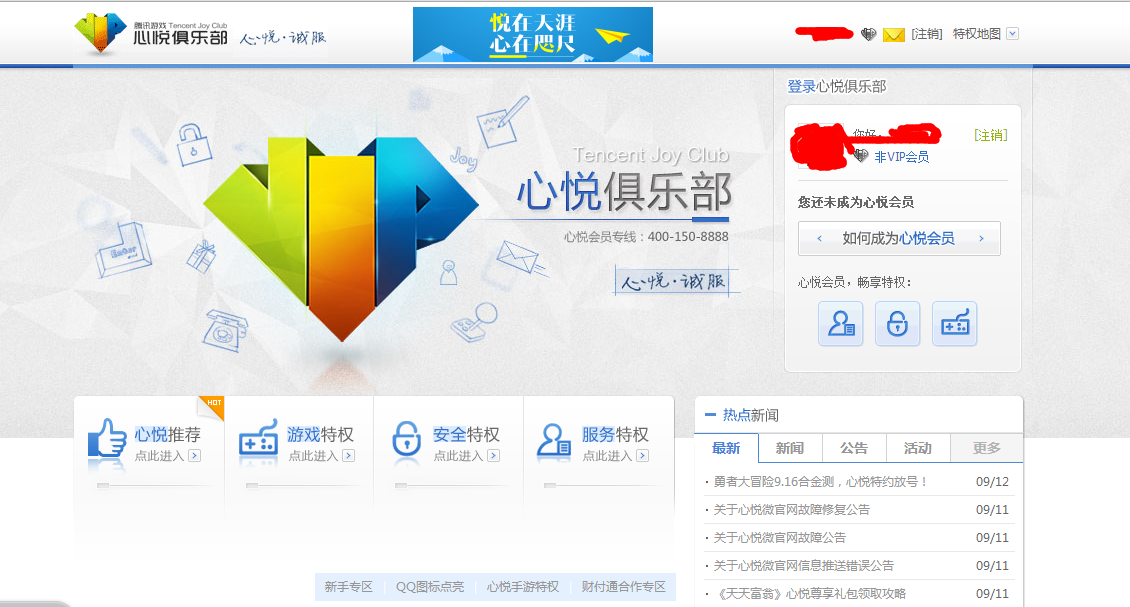1130x607 pixels.
Task: Click the heart badge icon in header
Action: tap(868, 34)
